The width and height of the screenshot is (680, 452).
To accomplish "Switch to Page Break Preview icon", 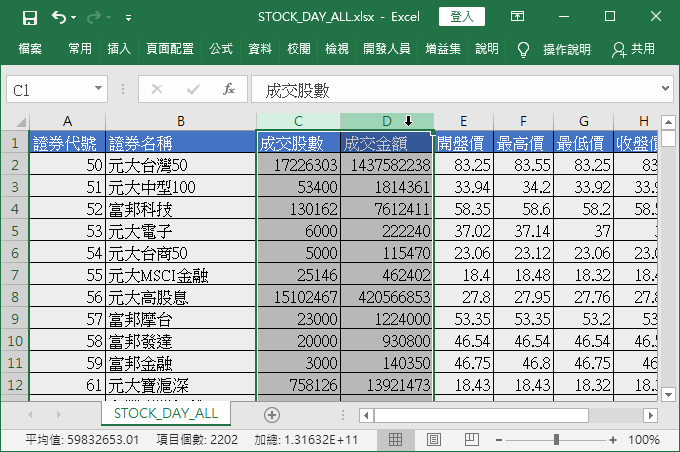I will [x=471, y=439].
